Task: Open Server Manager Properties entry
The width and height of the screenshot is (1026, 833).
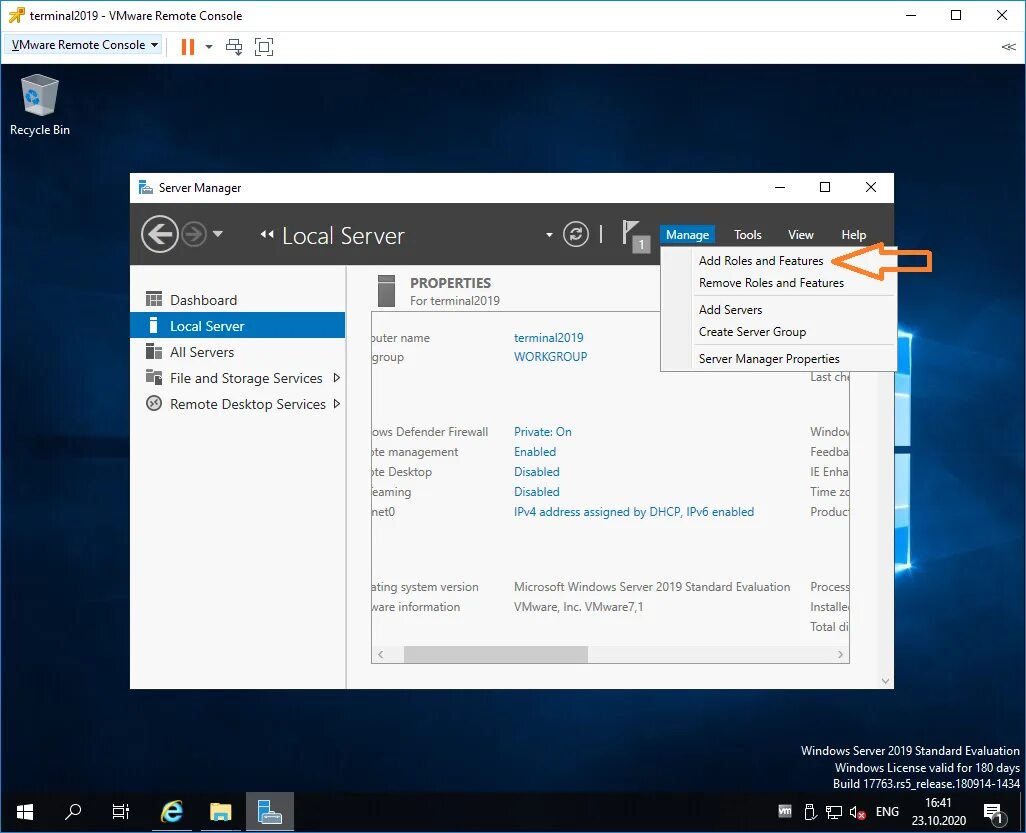Action: coord(769,359)
